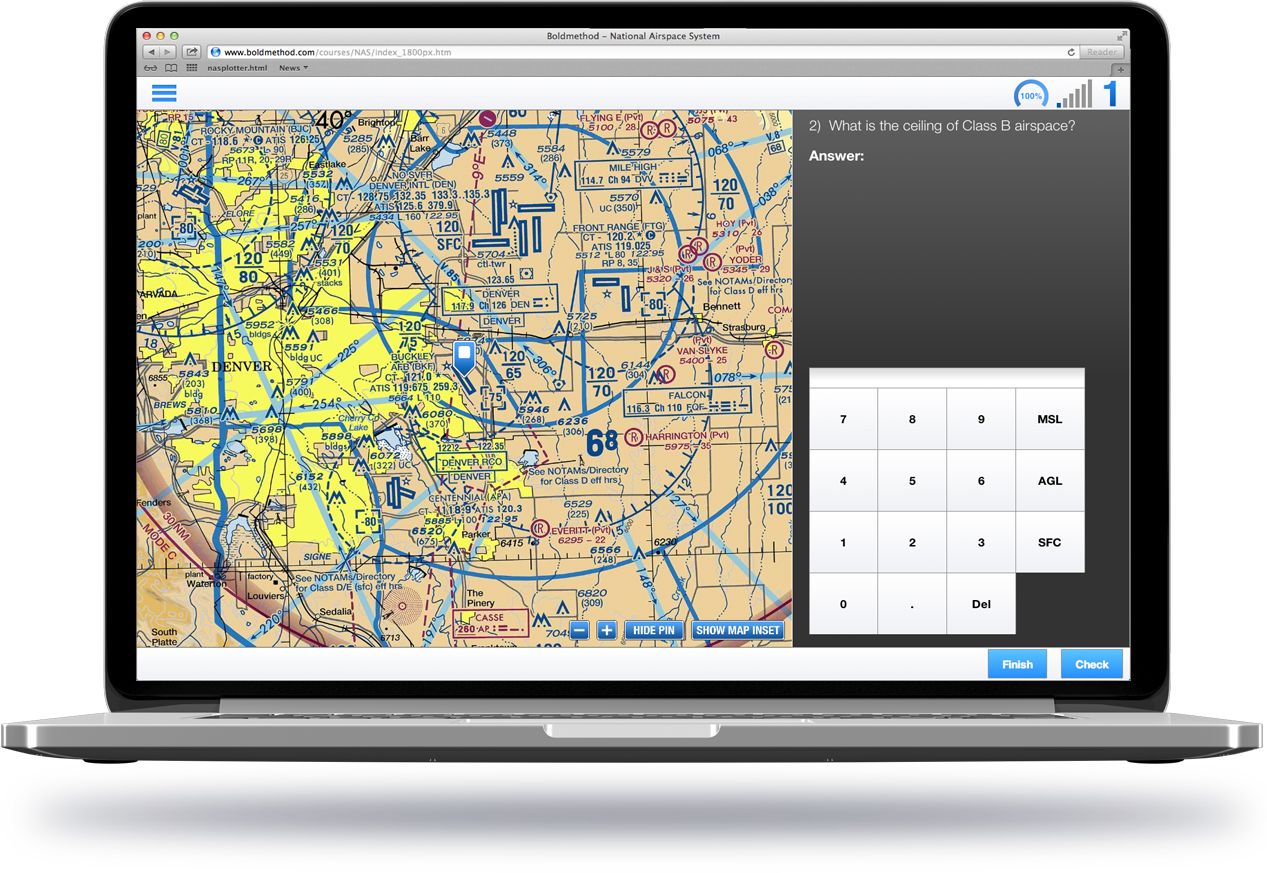Screen dimensions: 1267x873
Task: Zoom out using the minus map control
Action: click(x=581, y=630)
